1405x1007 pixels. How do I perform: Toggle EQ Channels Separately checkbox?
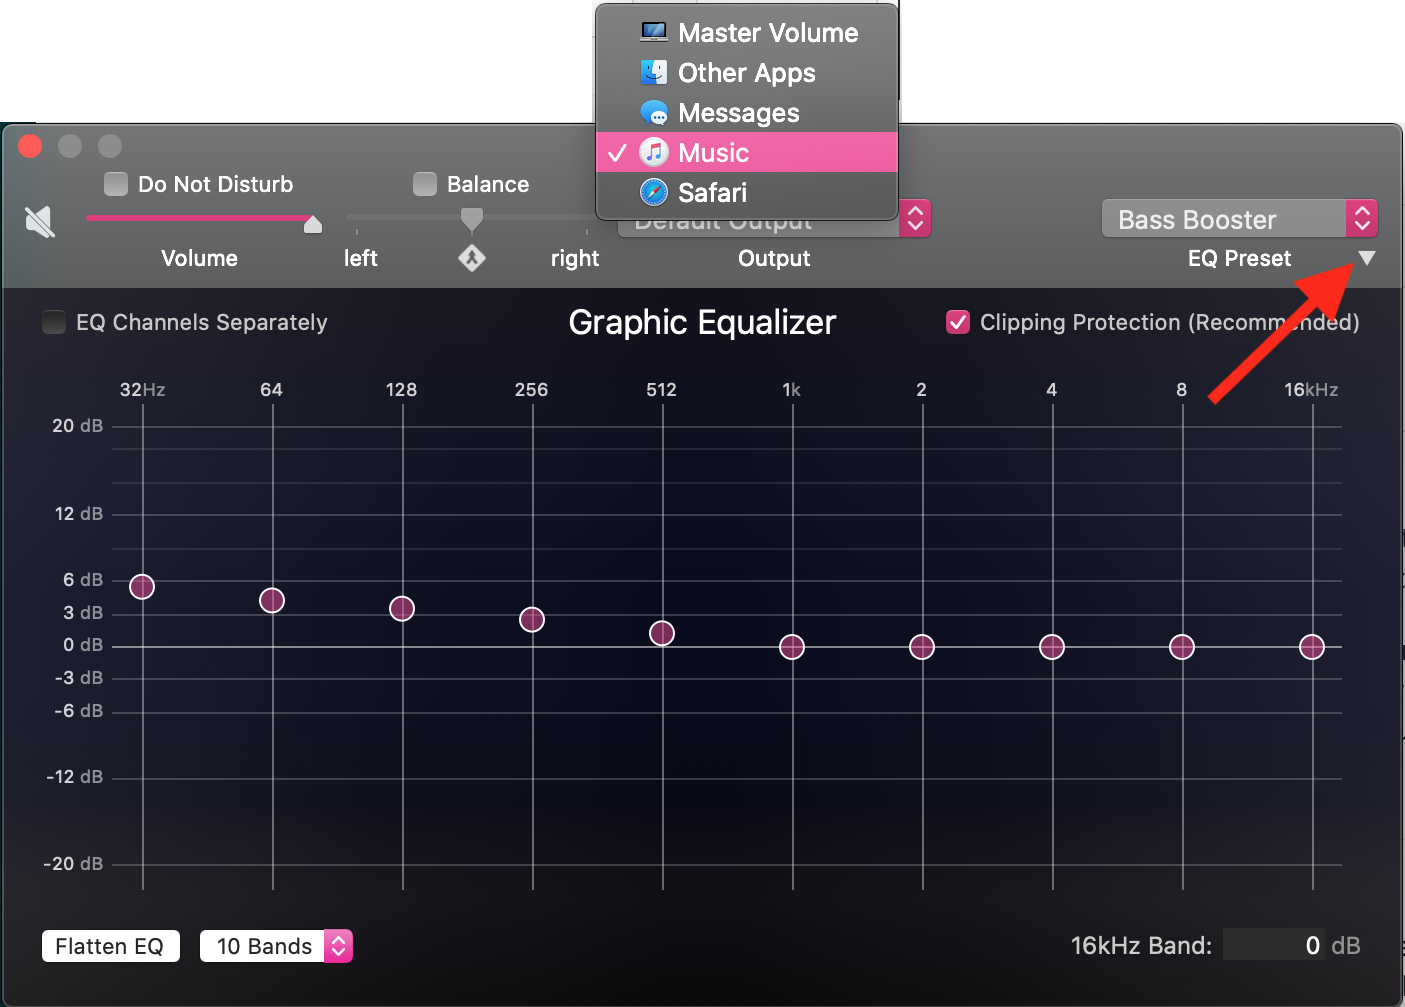point(54,322)
